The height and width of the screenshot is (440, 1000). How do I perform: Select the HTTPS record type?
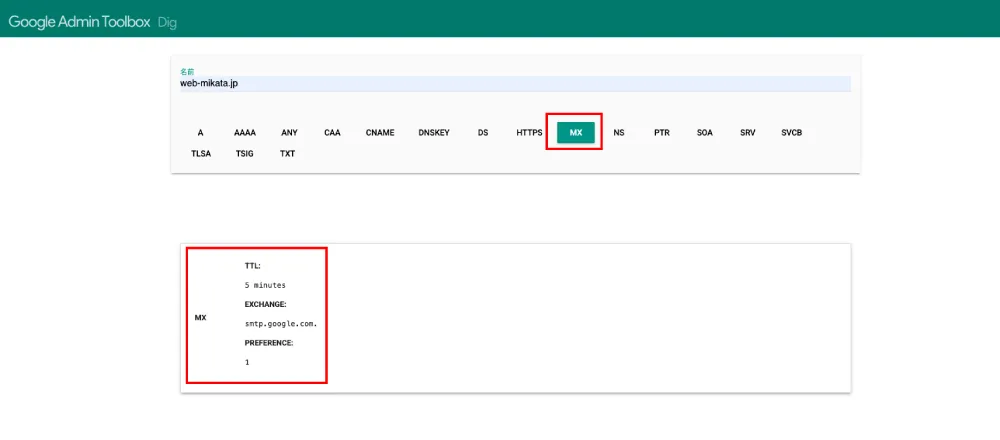click(x=529, y=133)
